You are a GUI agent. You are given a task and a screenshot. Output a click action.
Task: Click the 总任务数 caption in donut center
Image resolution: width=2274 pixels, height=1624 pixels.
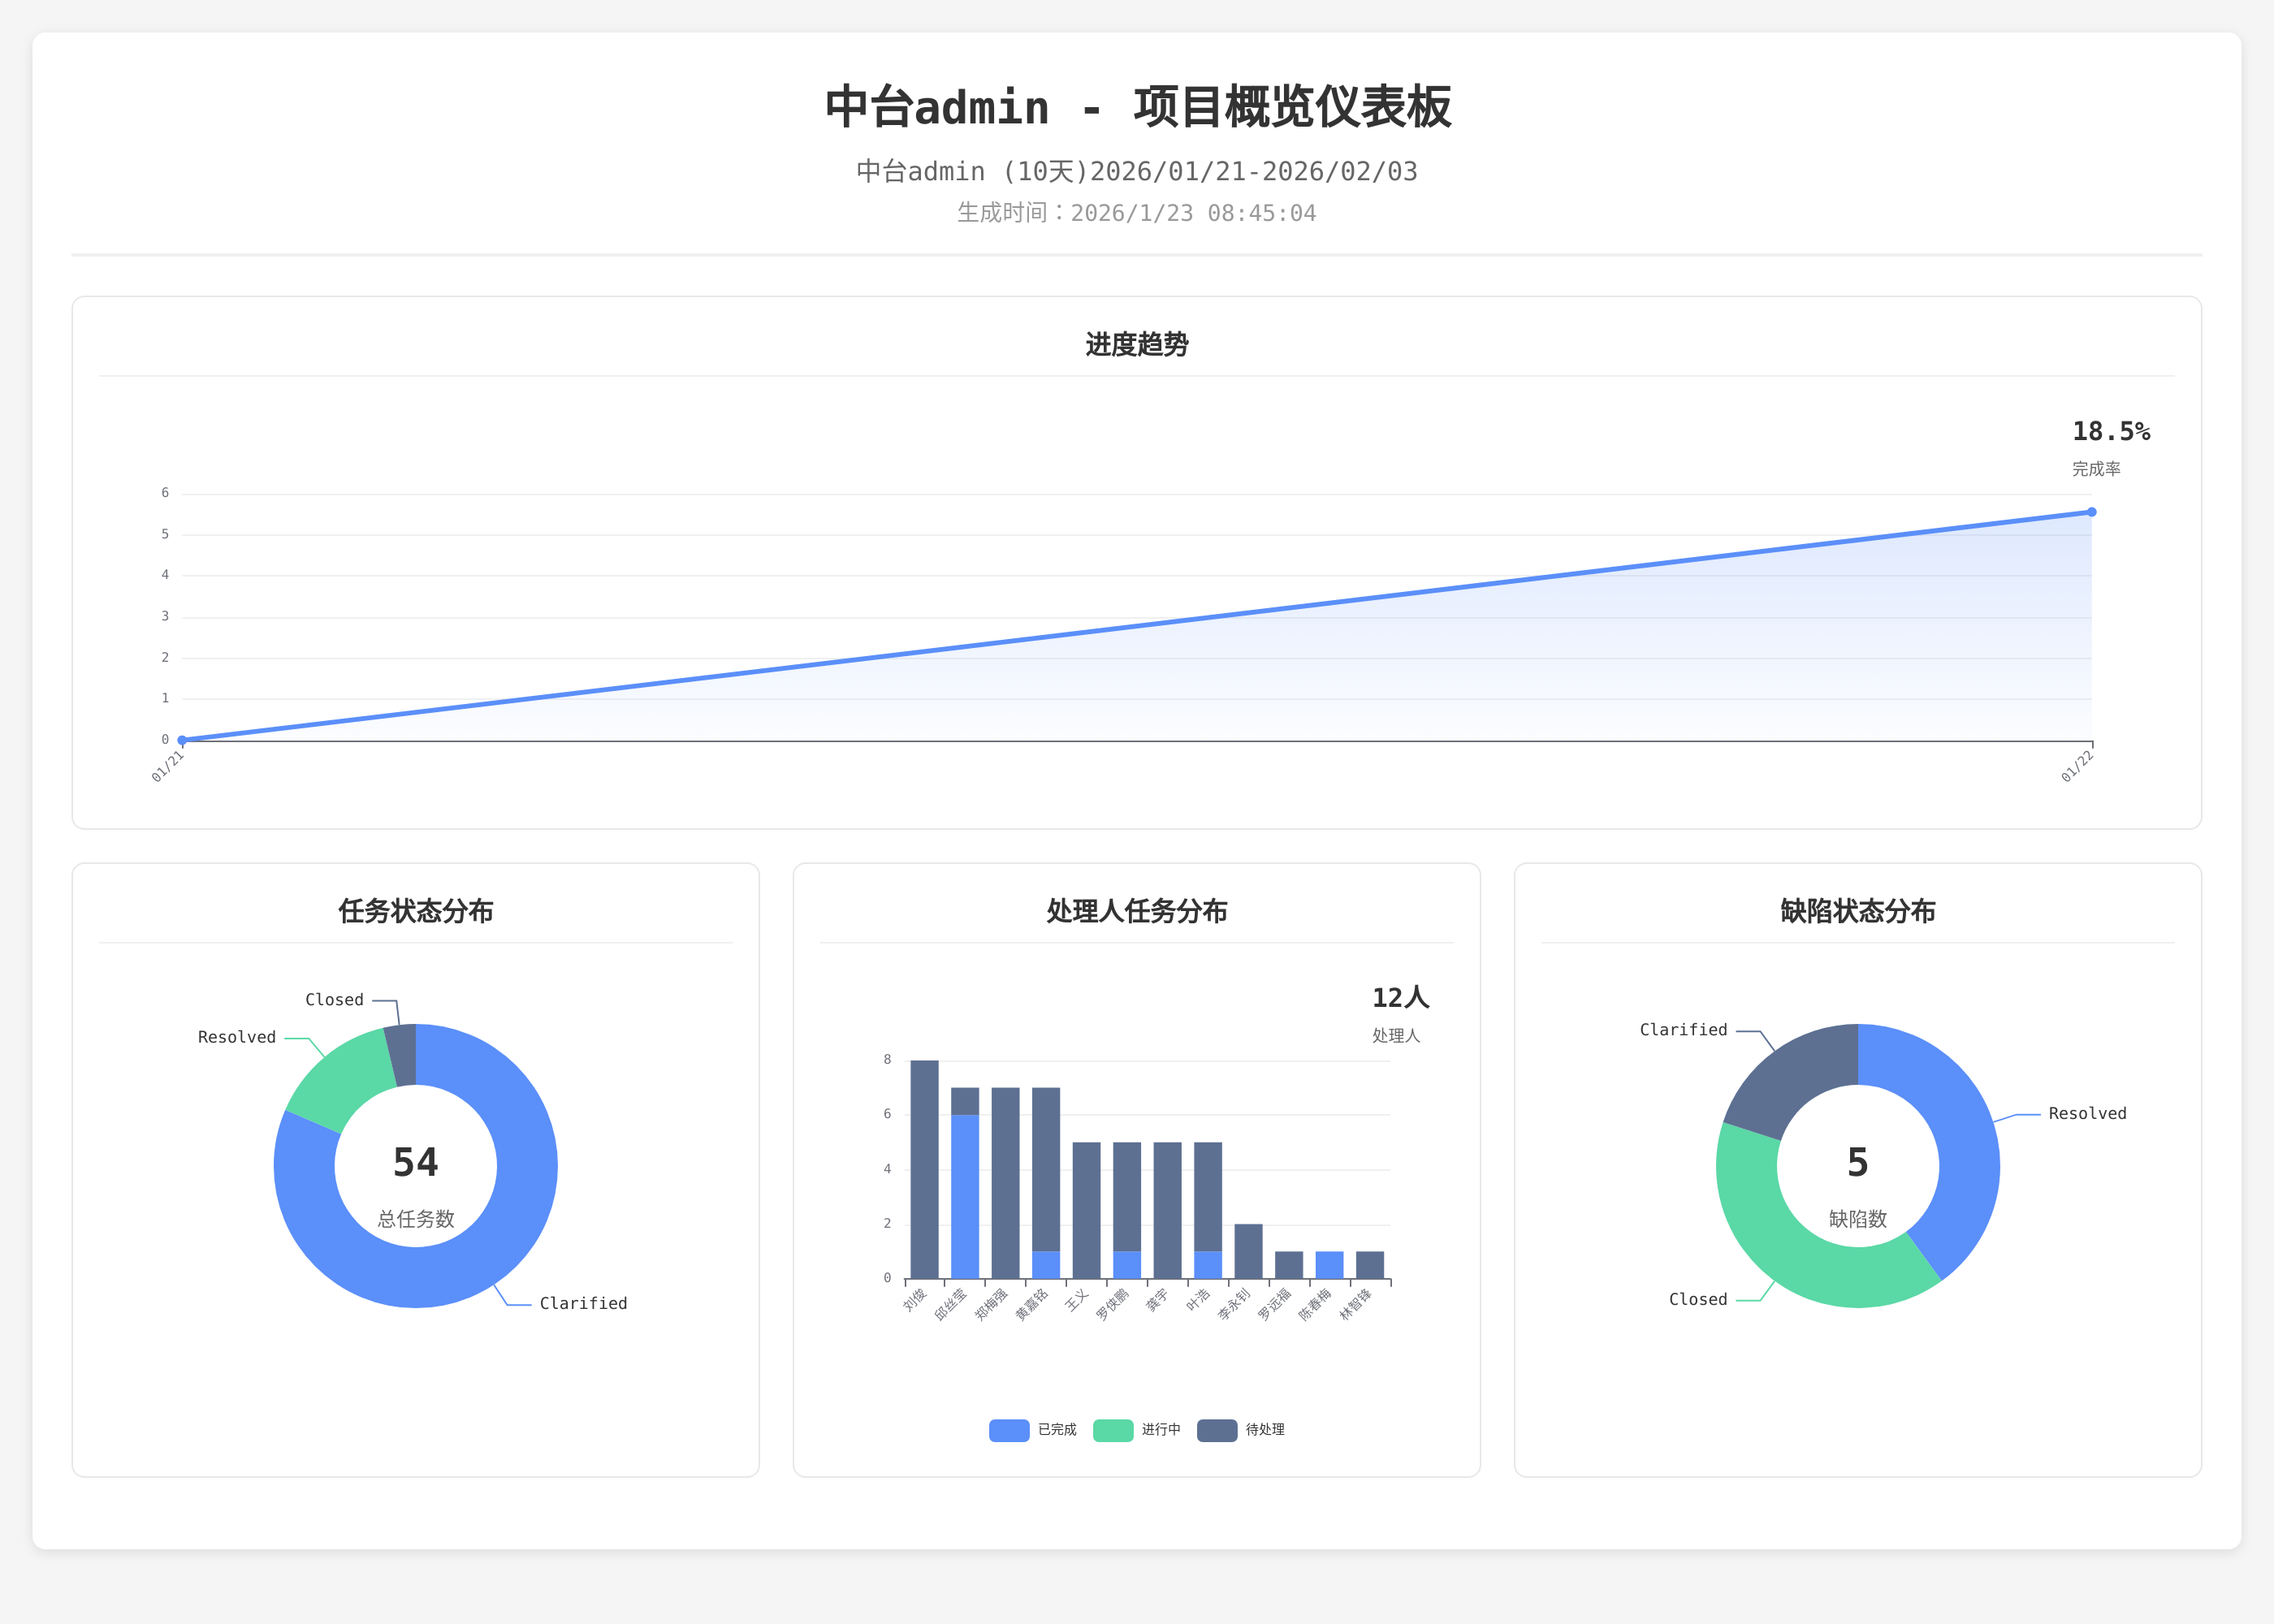coord(416,1219)
